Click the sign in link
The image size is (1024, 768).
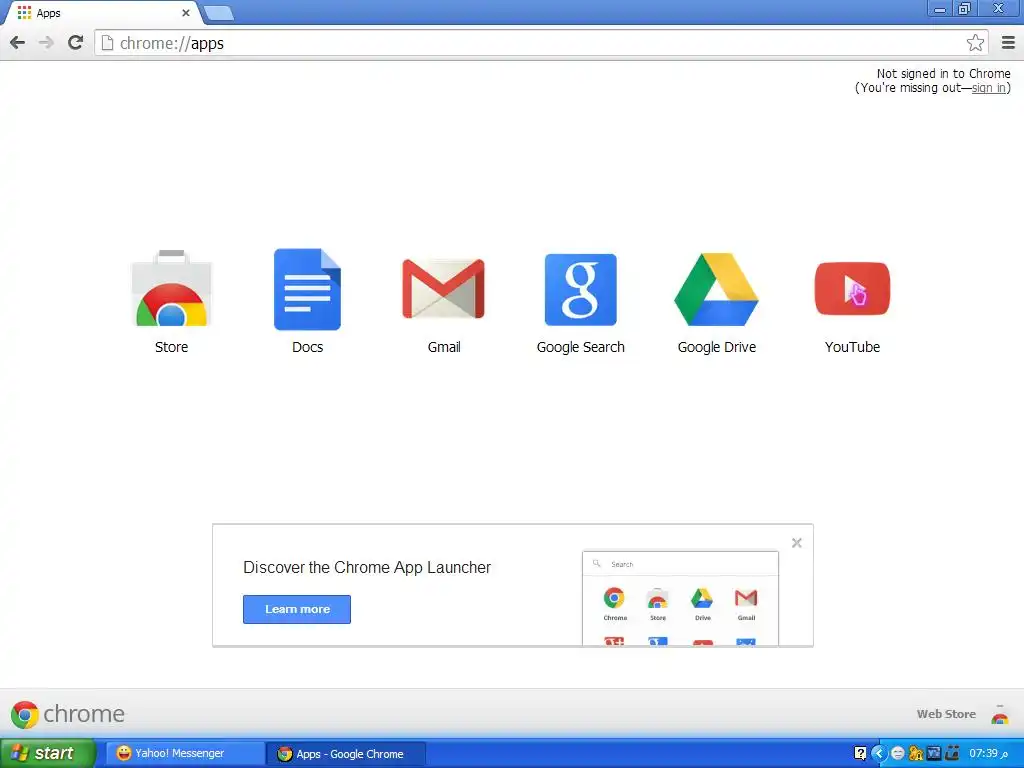click(989, 88)
